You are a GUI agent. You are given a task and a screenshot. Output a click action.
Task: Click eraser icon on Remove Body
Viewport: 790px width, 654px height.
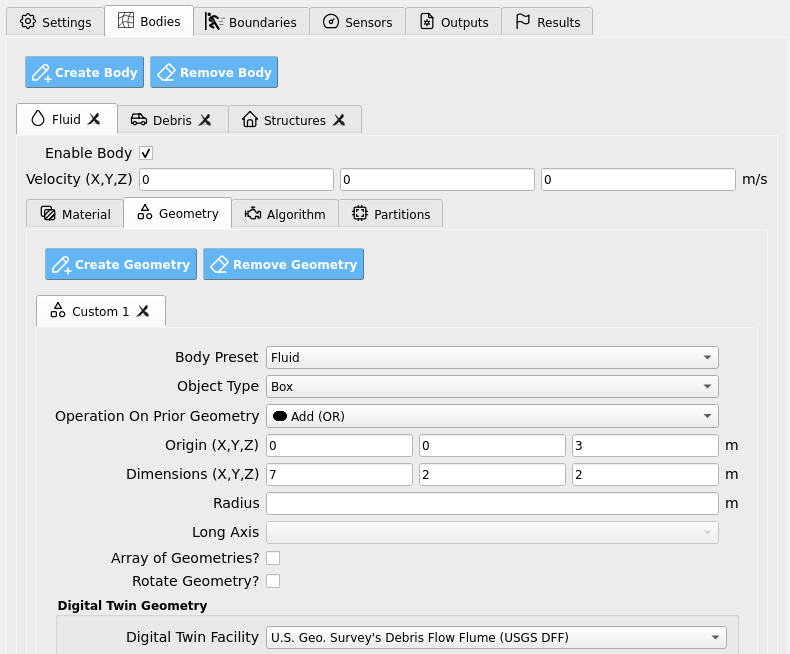(167, 73)
